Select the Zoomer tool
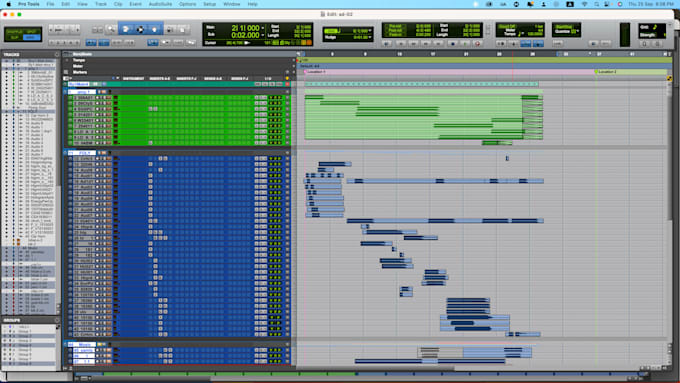 coord(111,29)
